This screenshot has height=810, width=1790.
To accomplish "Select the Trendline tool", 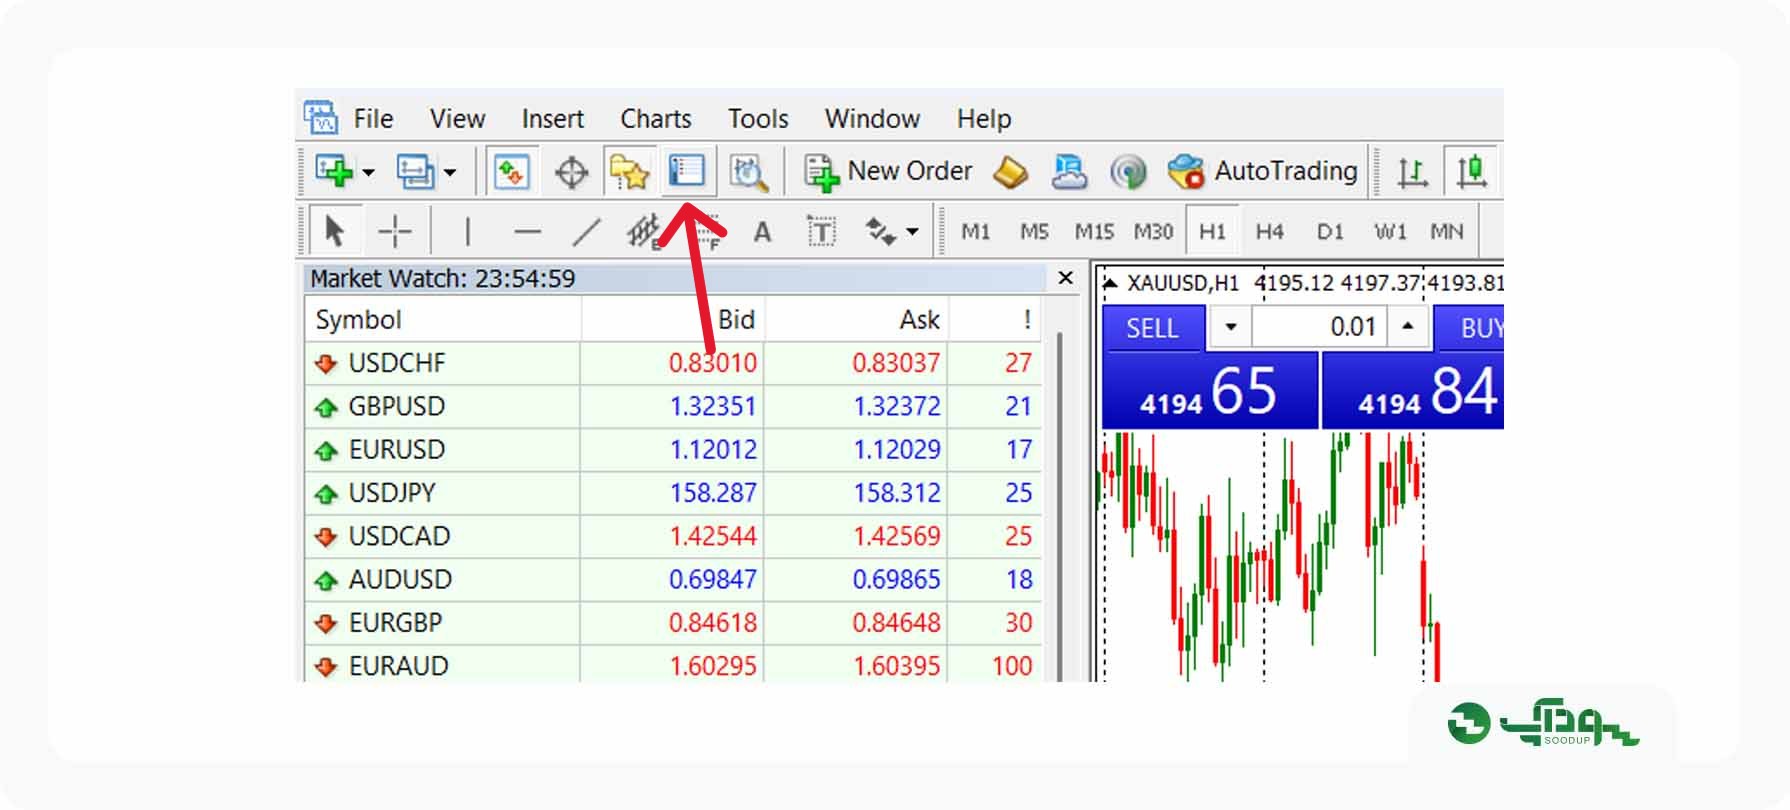I will coord(586,232).
